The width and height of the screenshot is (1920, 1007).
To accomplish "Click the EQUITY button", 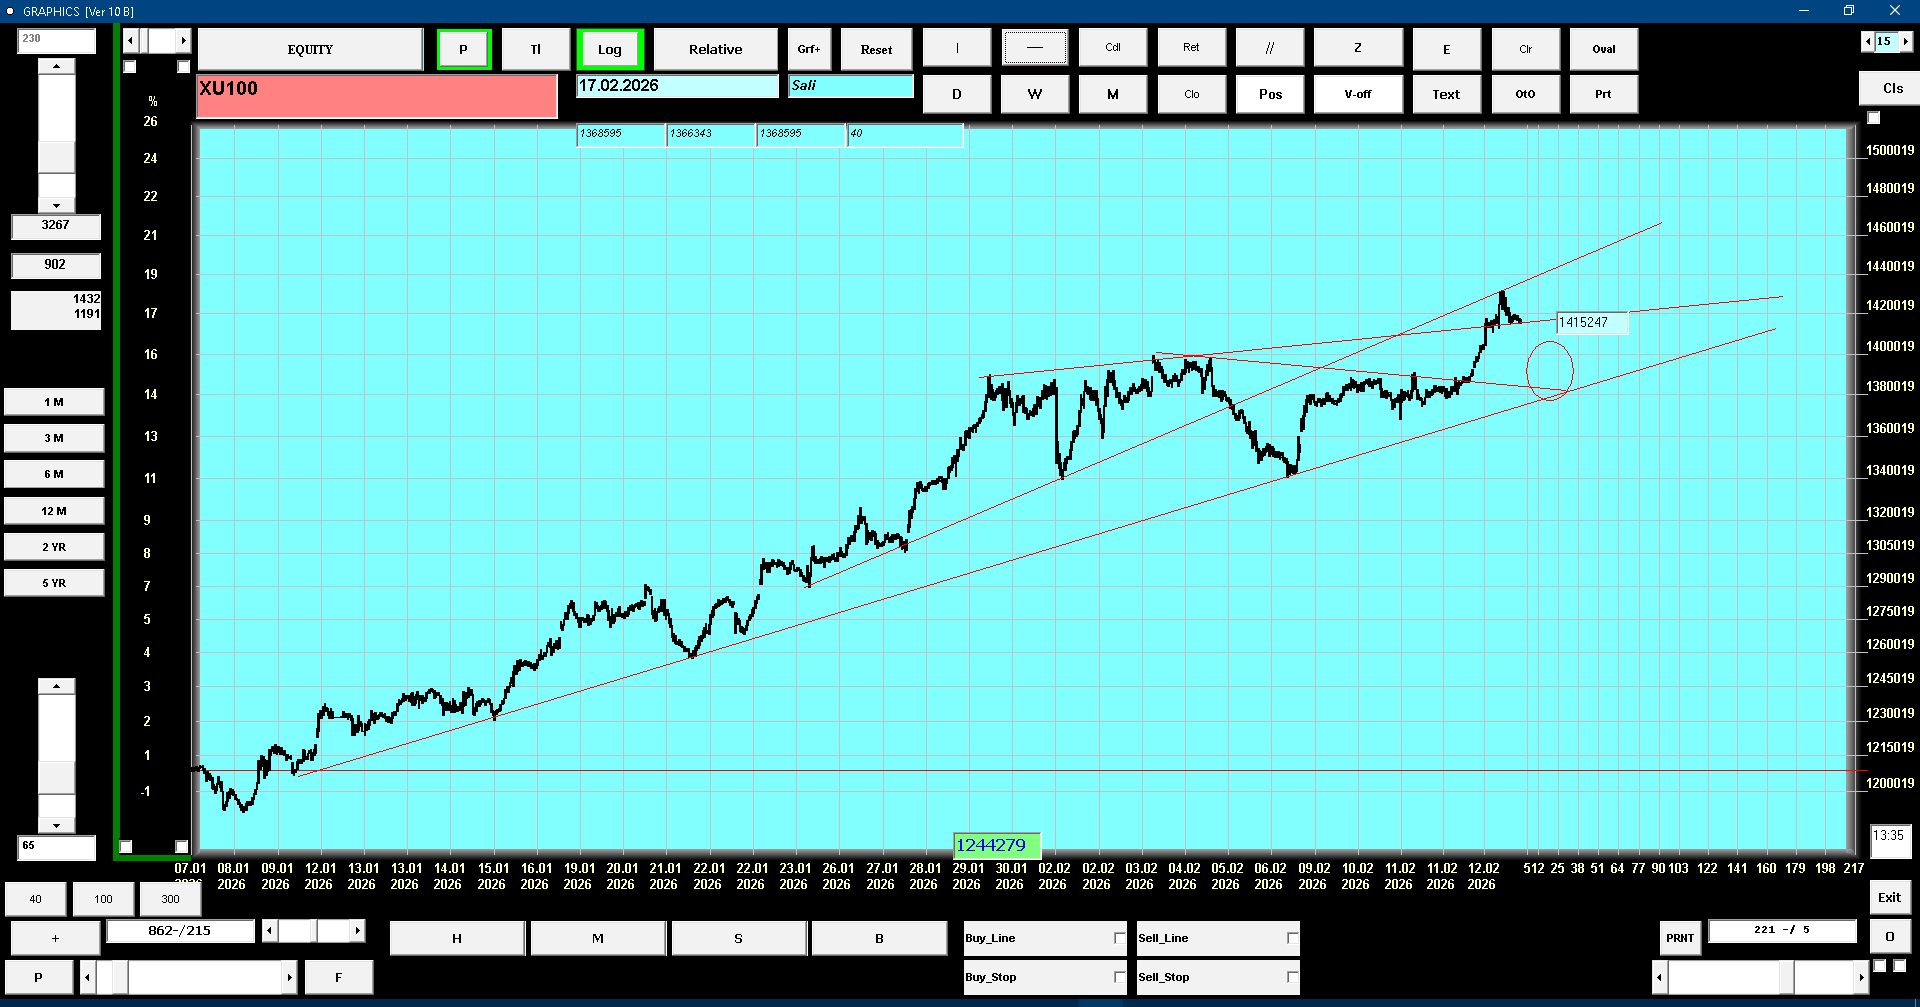I will [x=310, y=49].
